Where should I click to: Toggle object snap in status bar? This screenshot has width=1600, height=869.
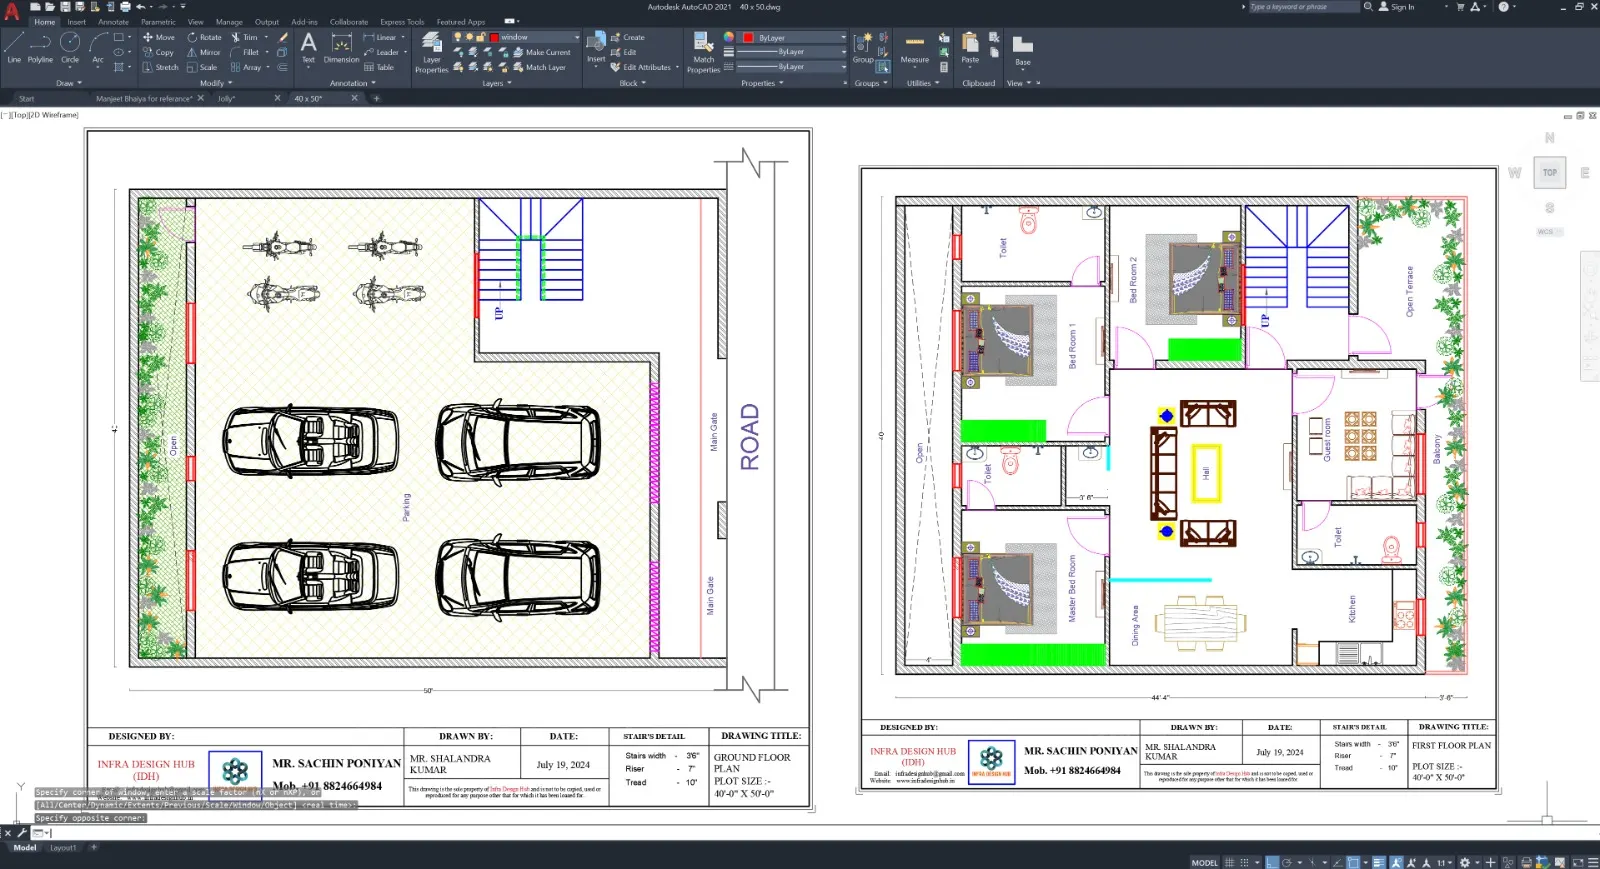[x=1353, y=862]
